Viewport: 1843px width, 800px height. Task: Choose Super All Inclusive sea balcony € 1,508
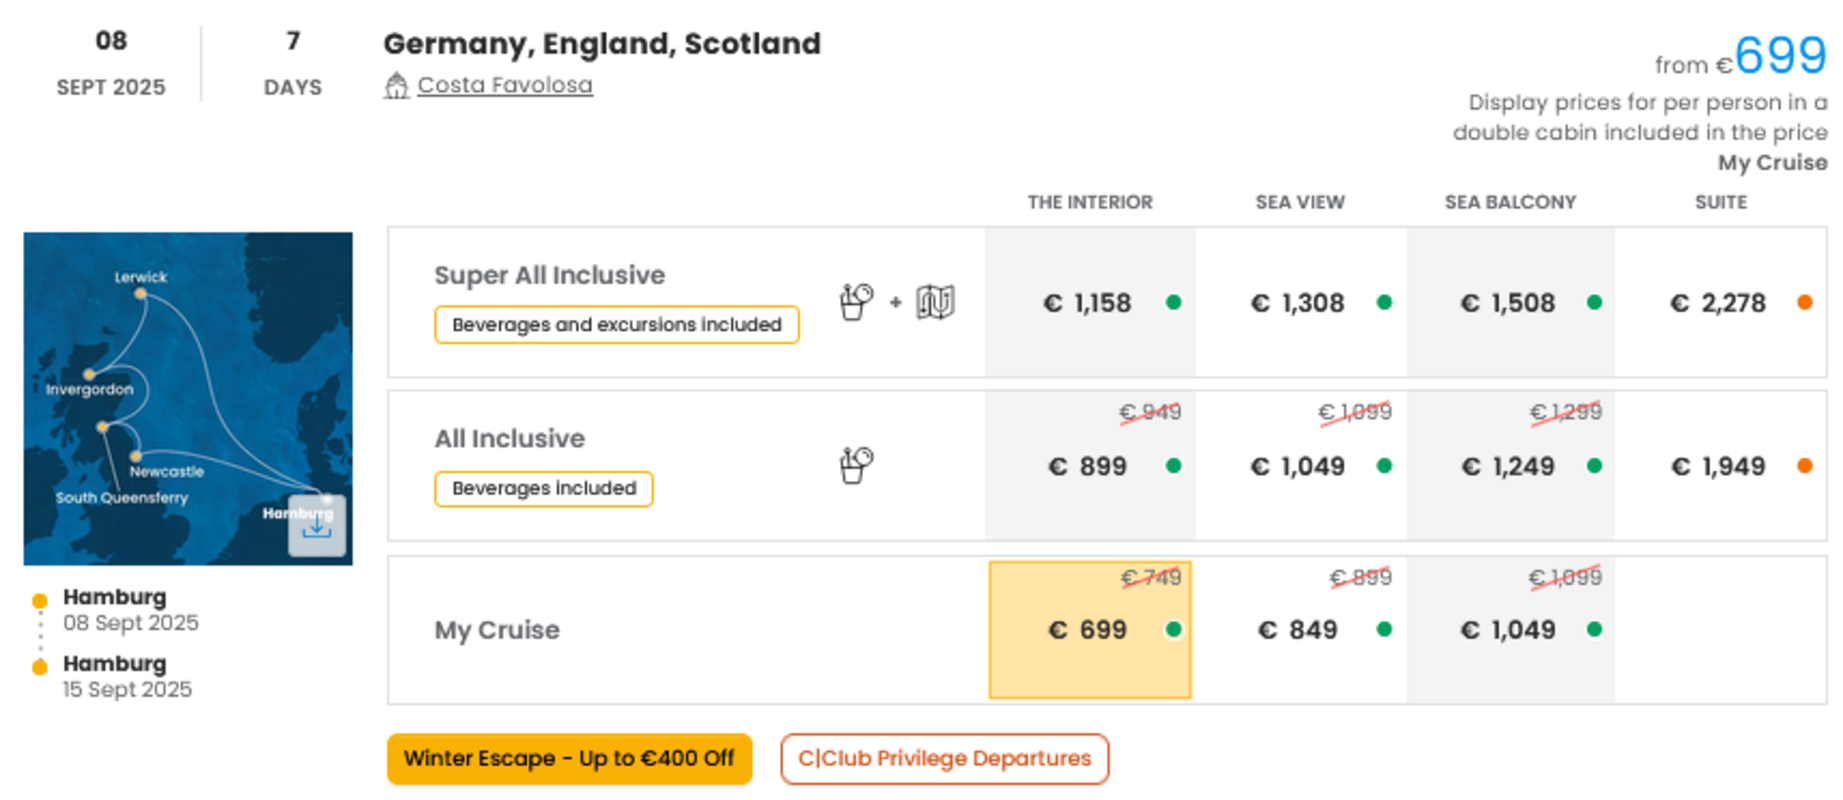[x=1510, y=302]
